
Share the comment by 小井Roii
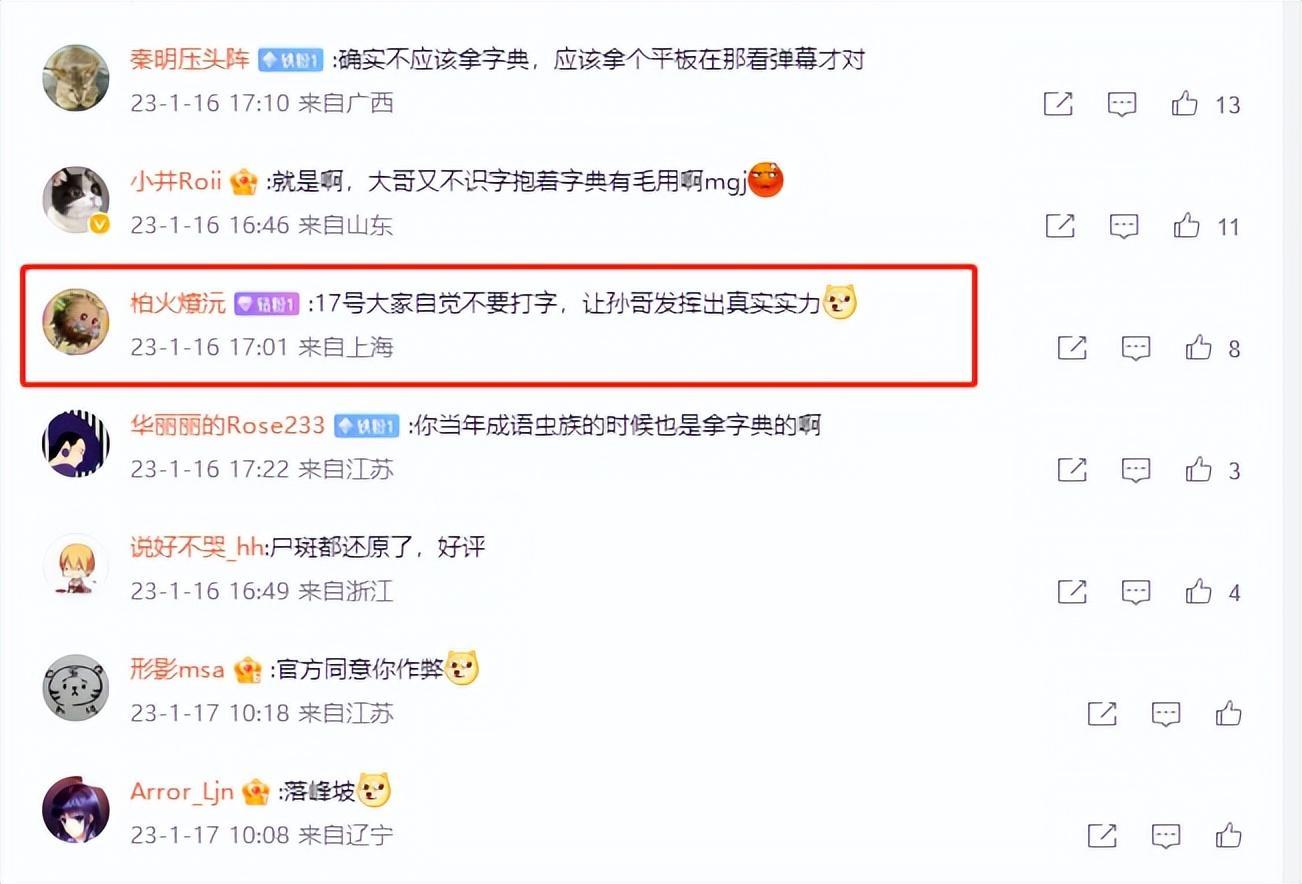[1059, 226]
